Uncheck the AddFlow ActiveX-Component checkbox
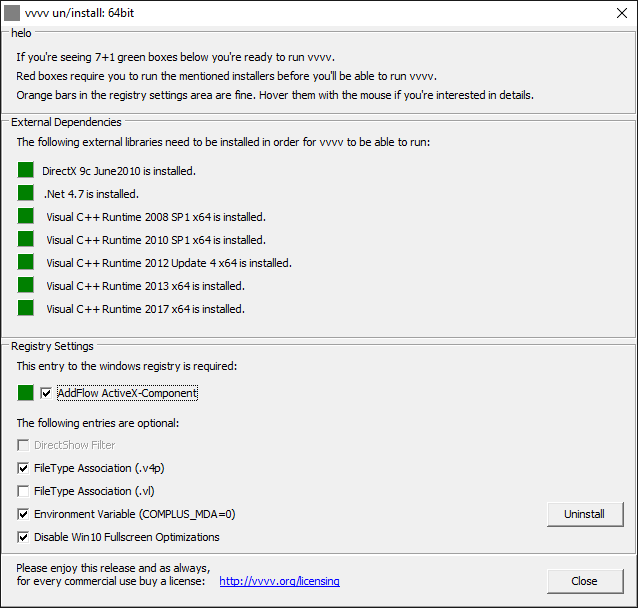The image size is (638, 608). 46,393
